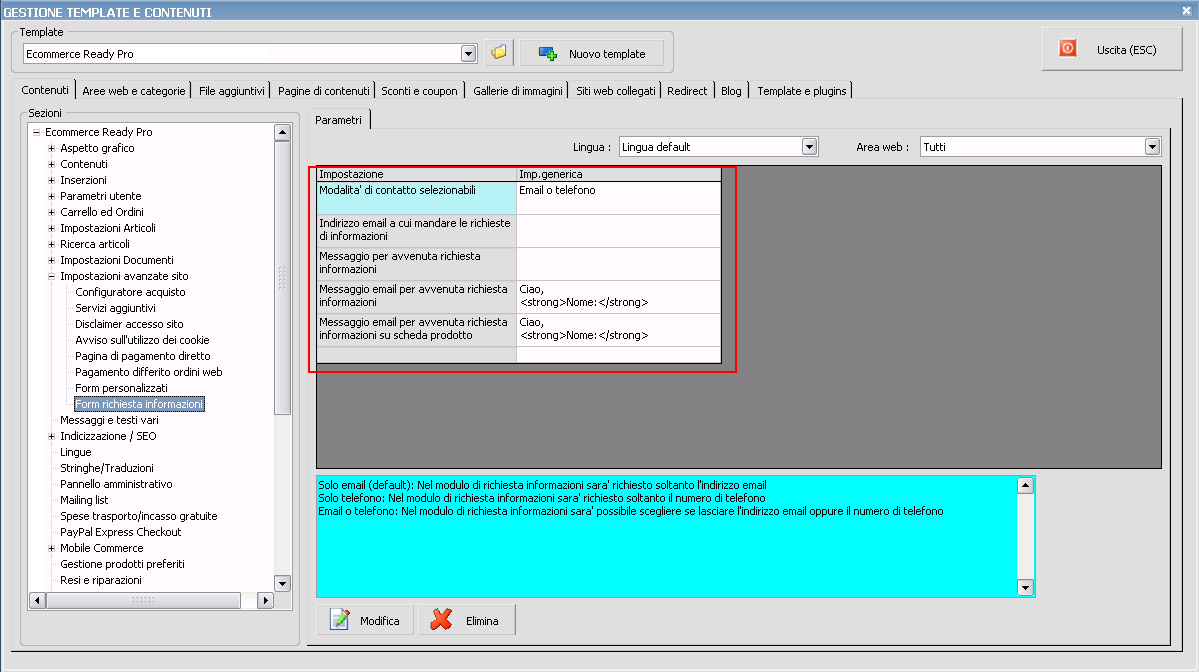Select Servizi aggiuntivi tree item
This screenshot has height=672, width=1199.
click(115, 308)
